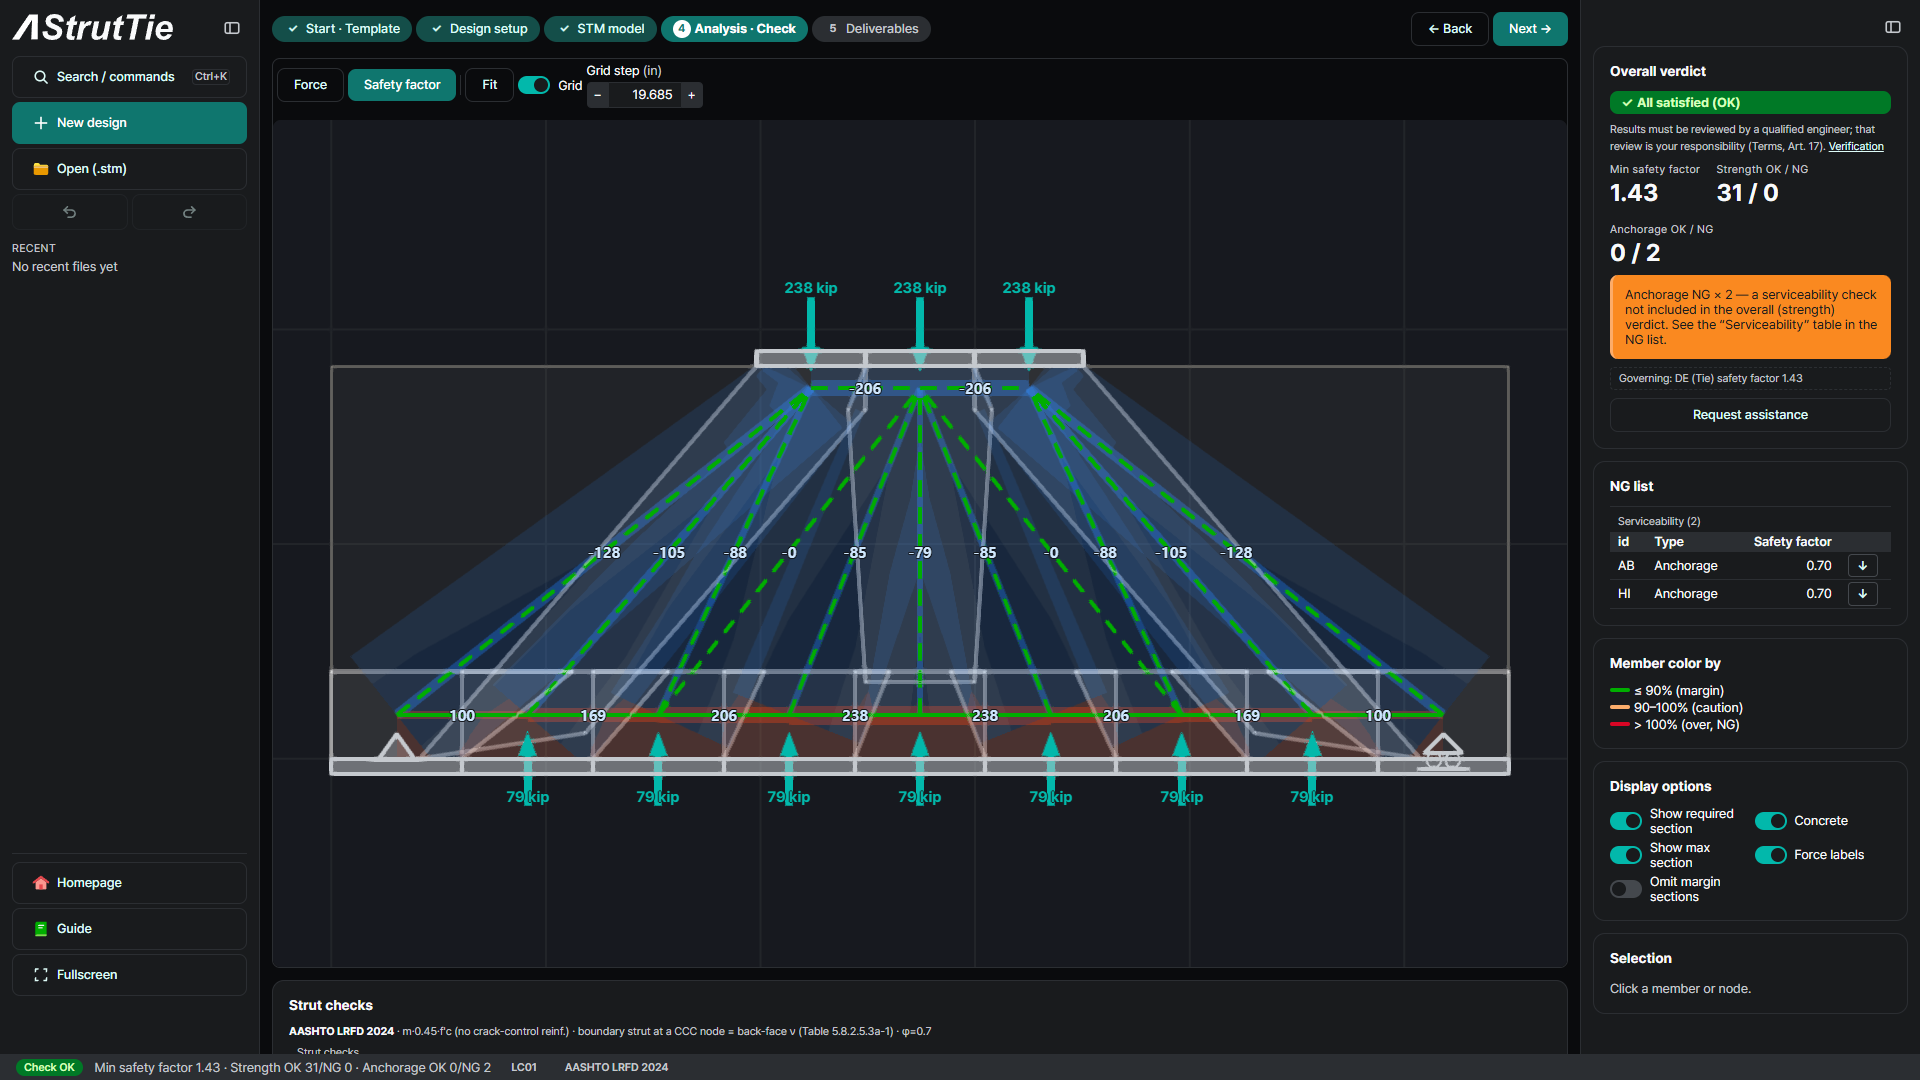Viewport: 1920px width, 1080px height.
Task: Show Force view mode
Action: click(310, 85)
